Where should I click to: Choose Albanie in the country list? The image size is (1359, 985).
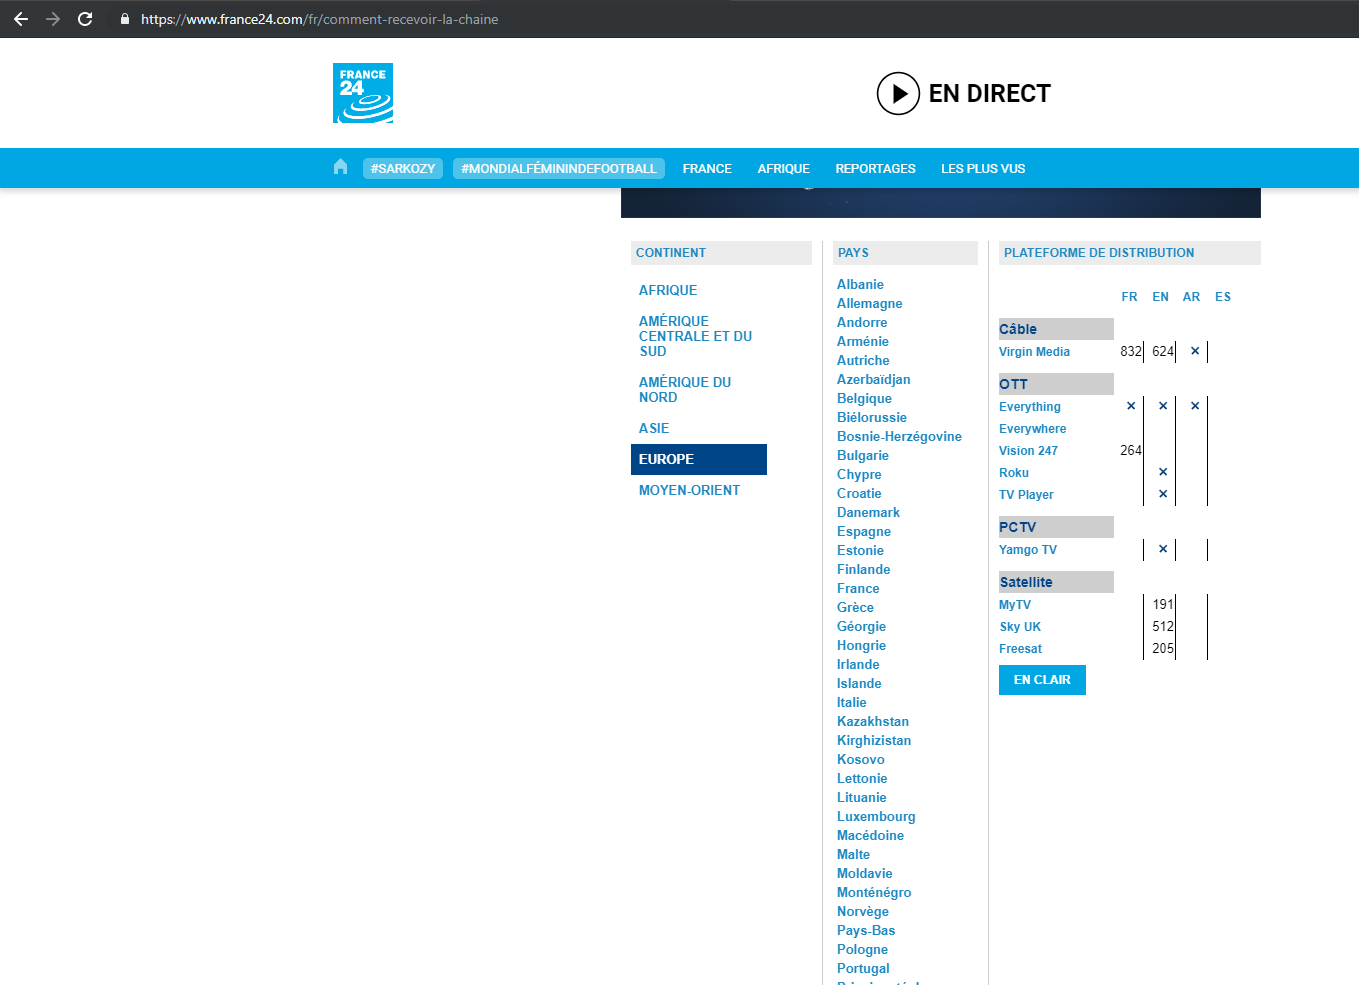click(860, 284)
